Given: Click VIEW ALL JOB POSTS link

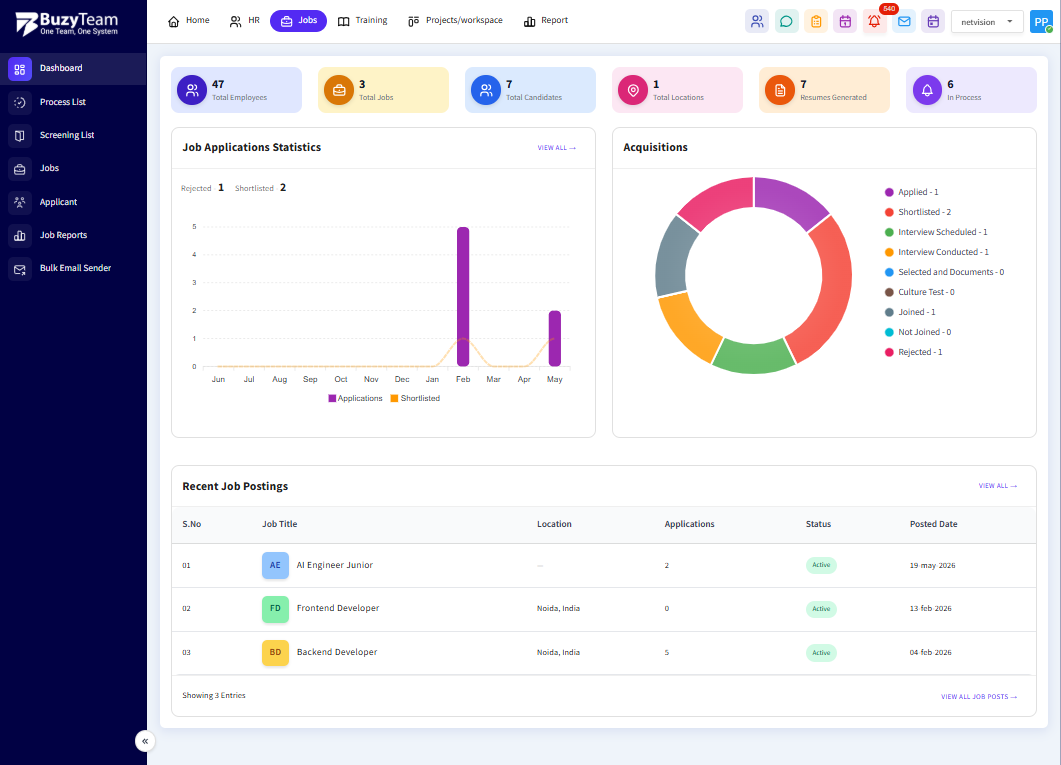Looking at the screenshot, I should coord(978,697).
